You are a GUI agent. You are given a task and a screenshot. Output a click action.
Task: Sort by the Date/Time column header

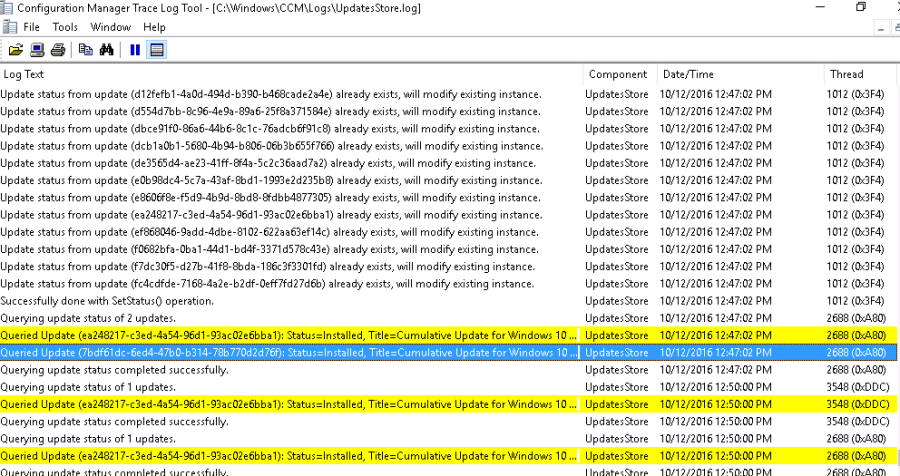(x=740, y=74)
